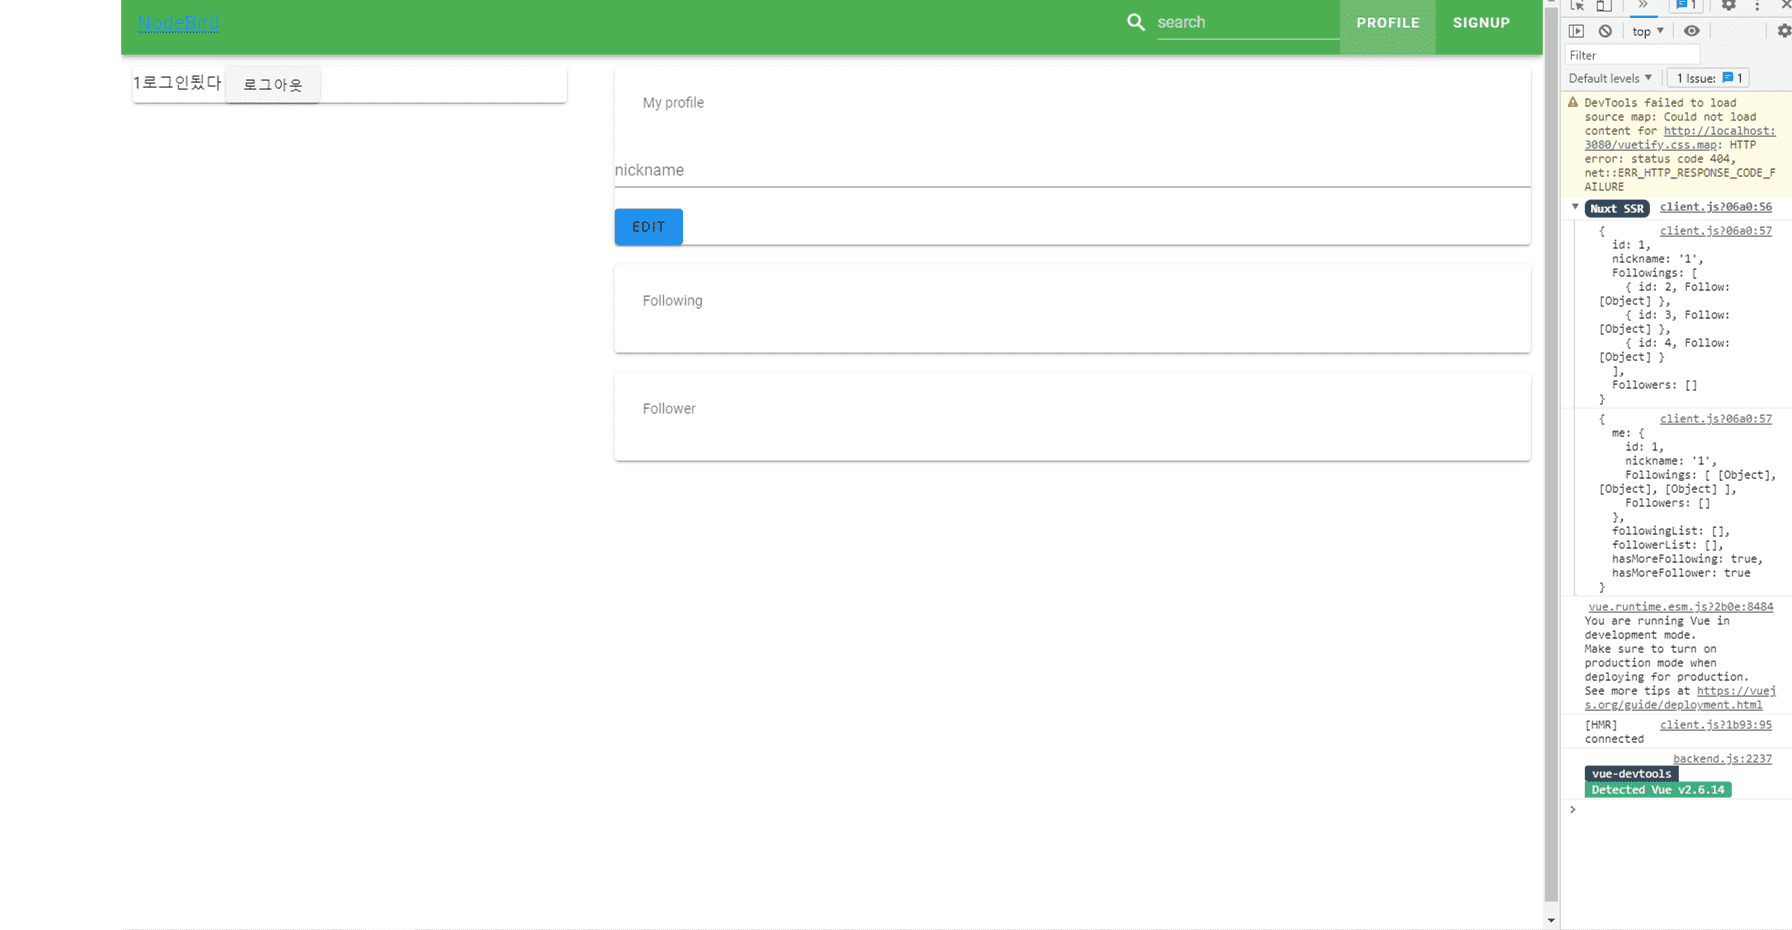Screen dimensions: 1792x930
Task: Focus the console Filter field
Action: coord(1632,55)
